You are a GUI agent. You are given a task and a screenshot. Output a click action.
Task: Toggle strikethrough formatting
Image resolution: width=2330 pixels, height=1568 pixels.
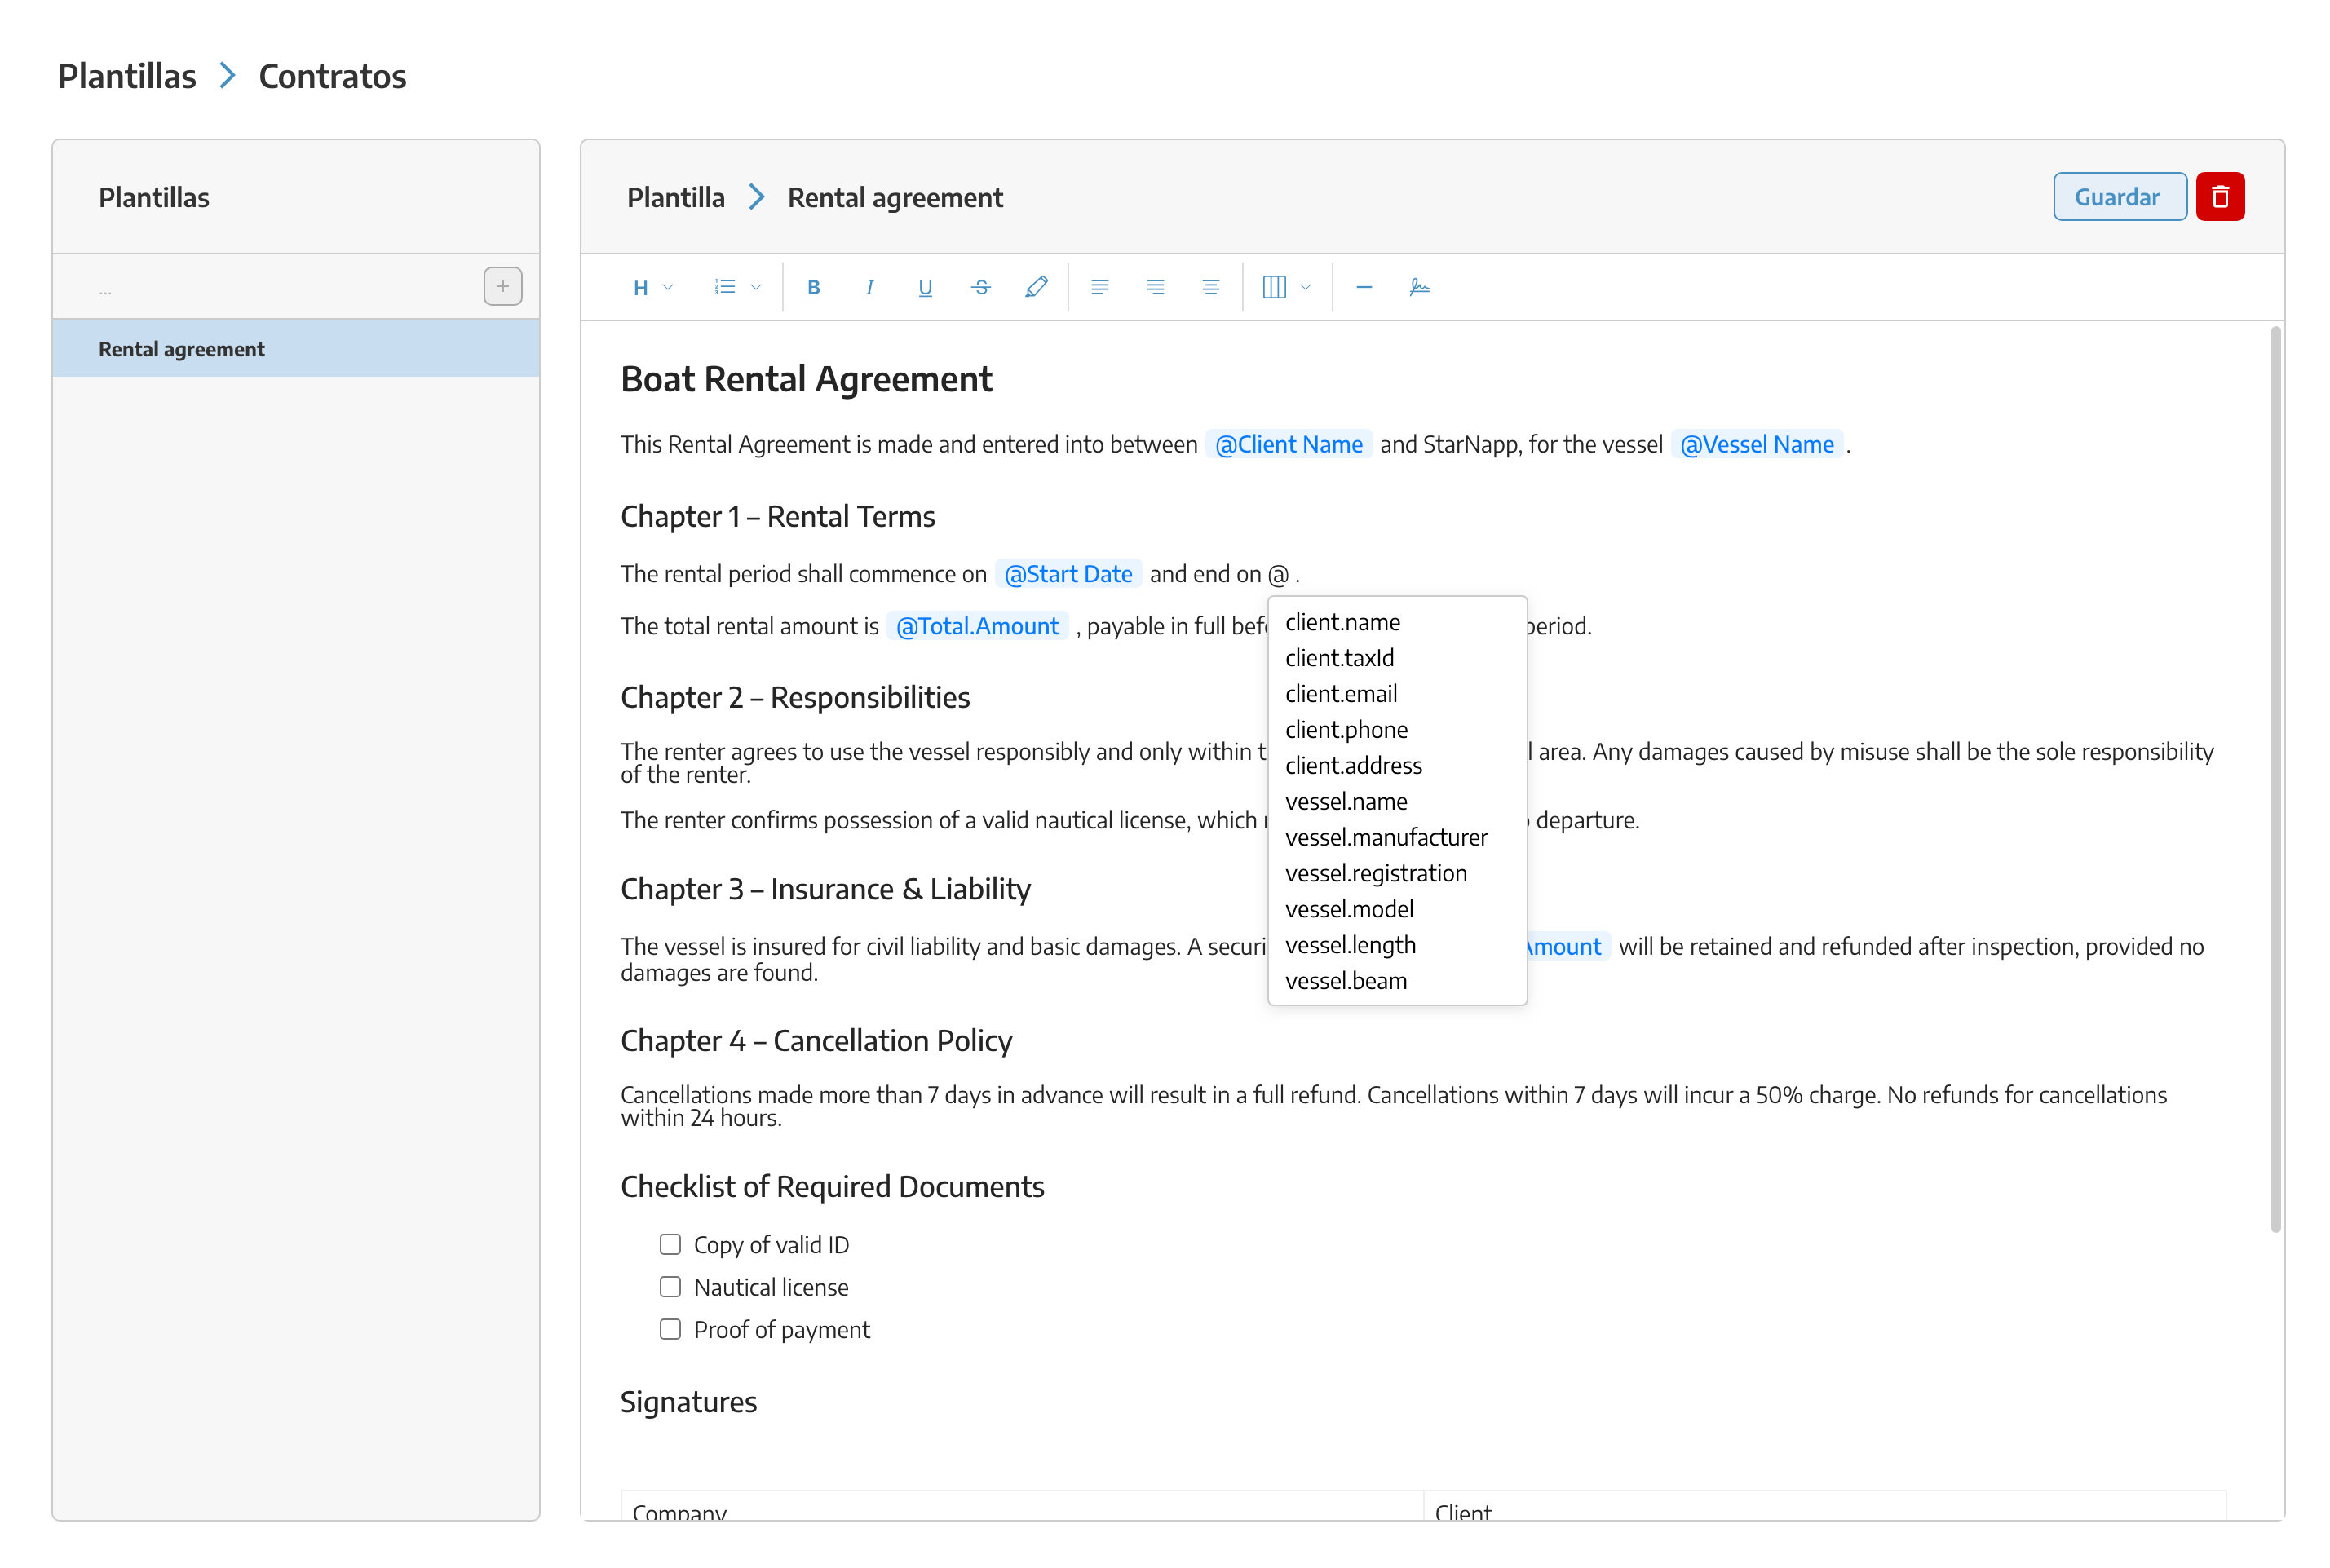(x=981, y=288)
